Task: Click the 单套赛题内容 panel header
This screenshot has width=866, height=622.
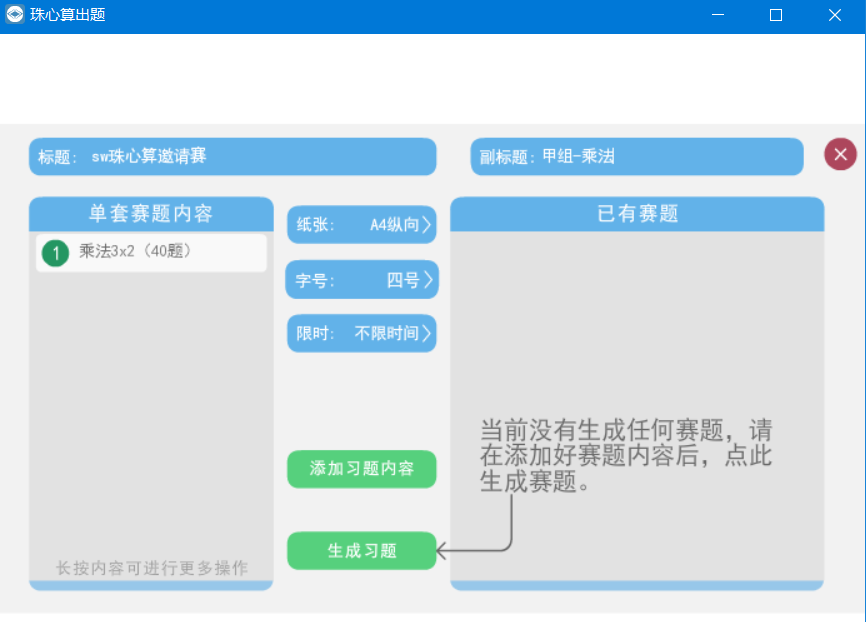Action: (151, 214)
